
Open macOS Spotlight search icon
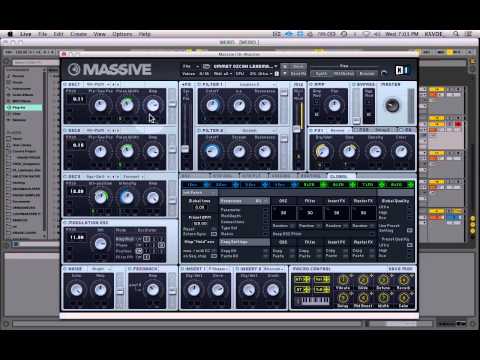pyautogui.click(x=456, y=34)
